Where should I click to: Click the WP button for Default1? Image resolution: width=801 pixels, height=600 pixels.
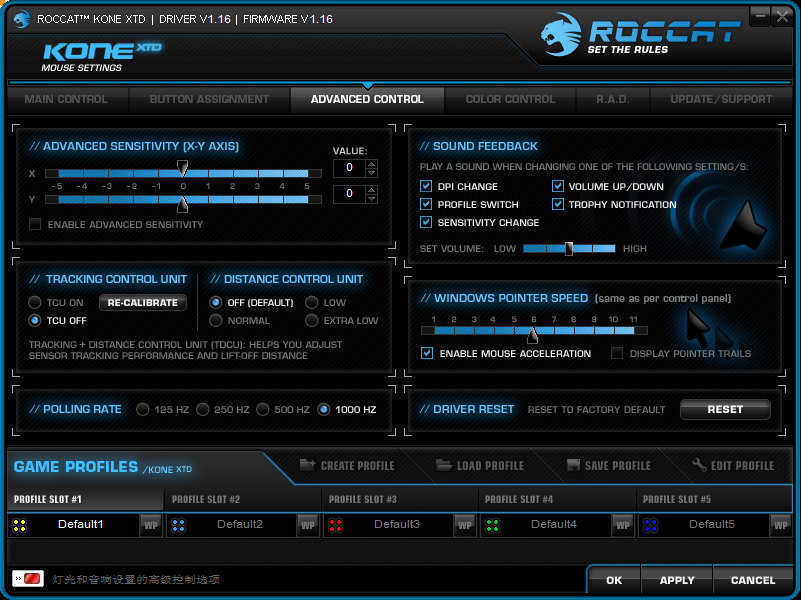click(x=151, y=525)
